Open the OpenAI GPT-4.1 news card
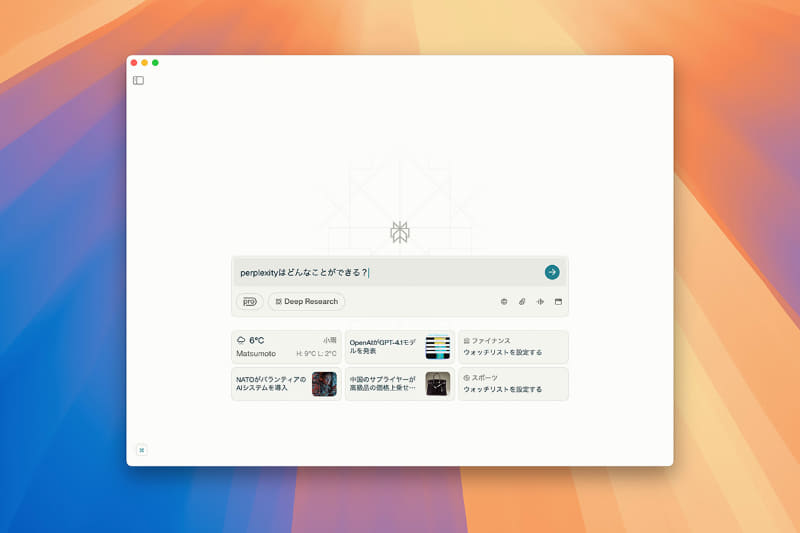The width and height of the screenshot is (800, 533). (x=399, y=347)
